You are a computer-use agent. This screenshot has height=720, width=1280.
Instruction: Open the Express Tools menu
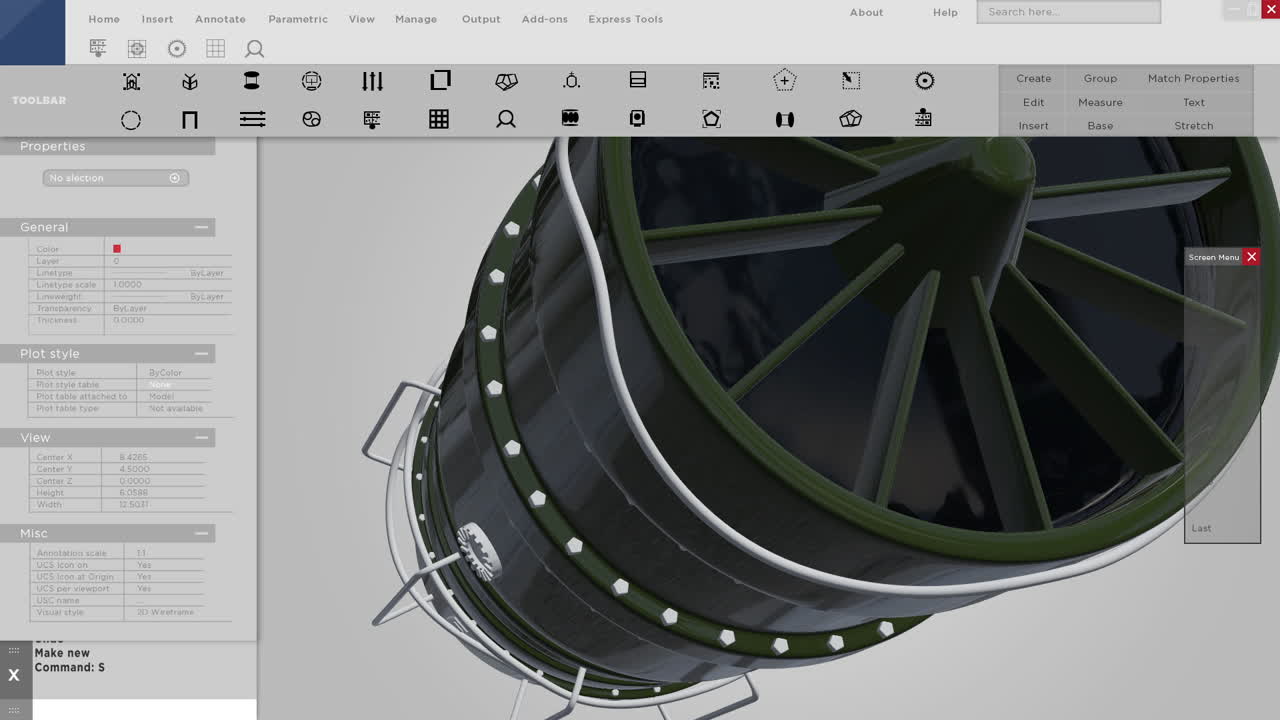(625, 19)
